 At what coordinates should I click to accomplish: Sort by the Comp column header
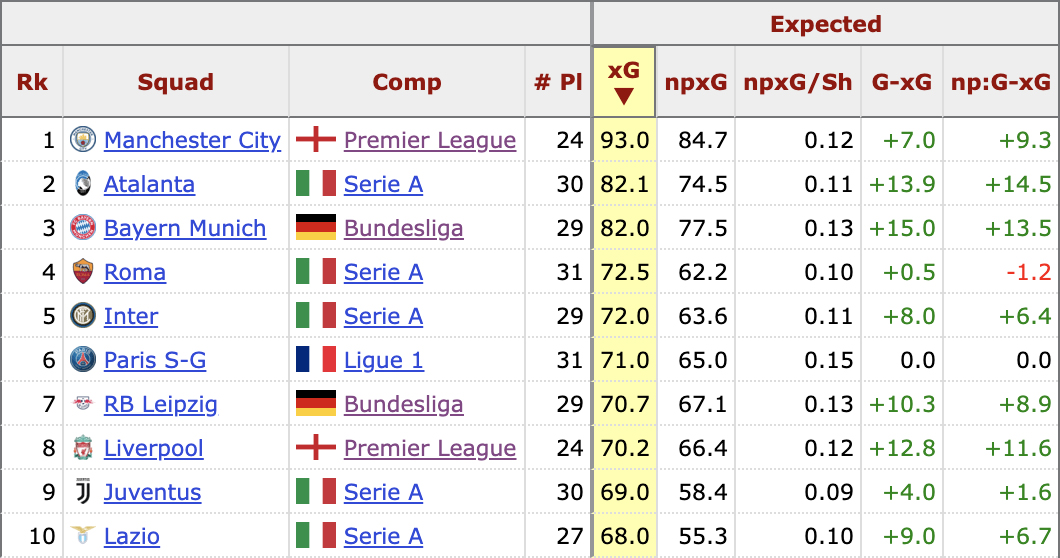point(407,82)
